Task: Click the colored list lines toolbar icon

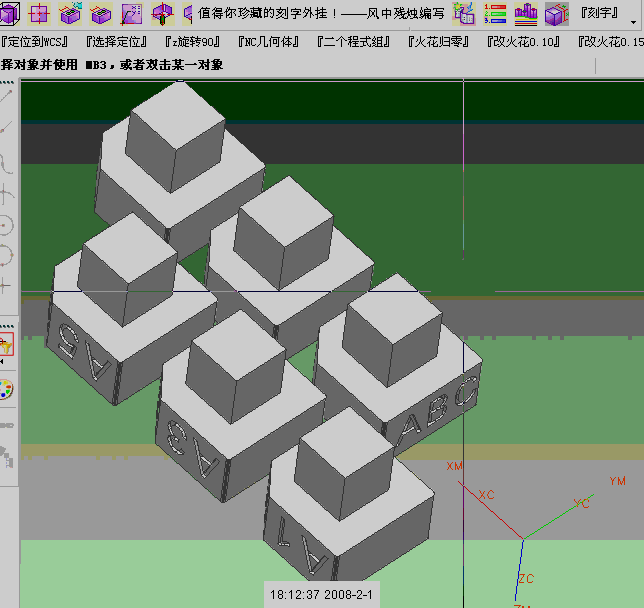Action: click(495, 14)
